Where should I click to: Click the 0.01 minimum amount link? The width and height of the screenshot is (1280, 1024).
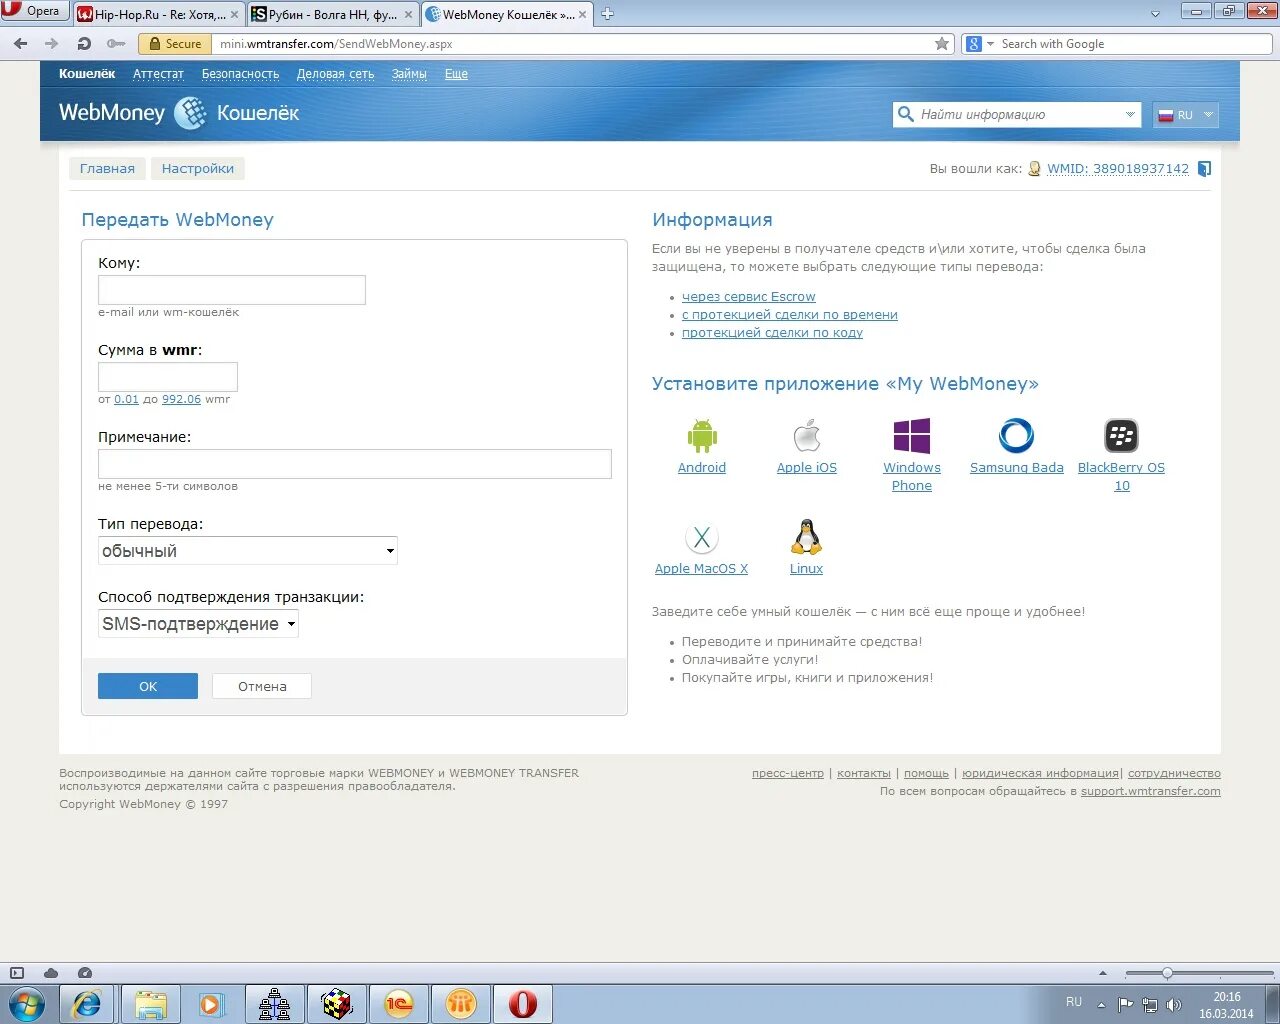click(x=126, y=399)
